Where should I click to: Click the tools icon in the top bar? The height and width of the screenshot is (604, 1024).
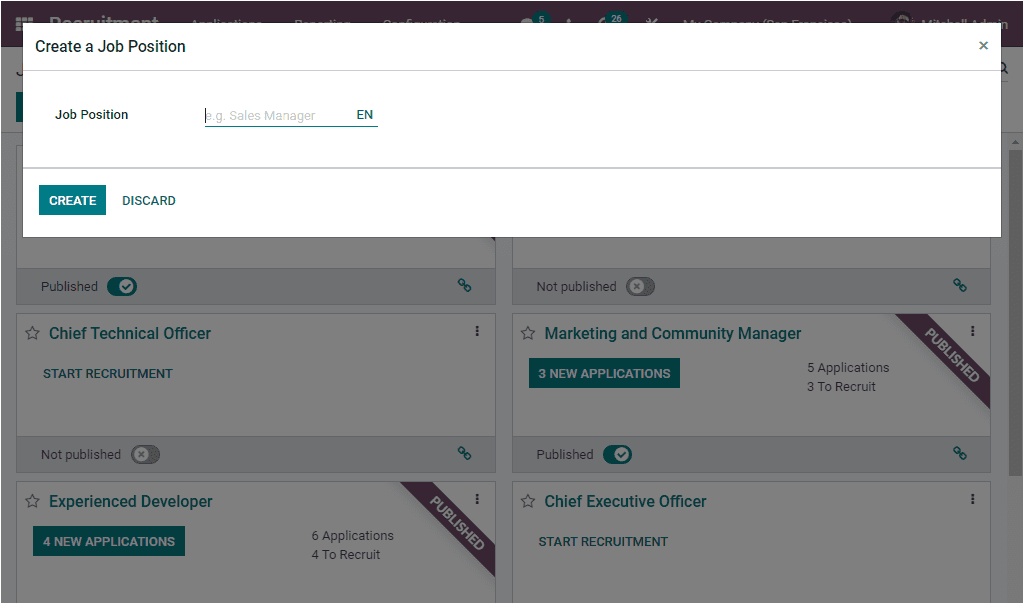(x=652, y=22)
